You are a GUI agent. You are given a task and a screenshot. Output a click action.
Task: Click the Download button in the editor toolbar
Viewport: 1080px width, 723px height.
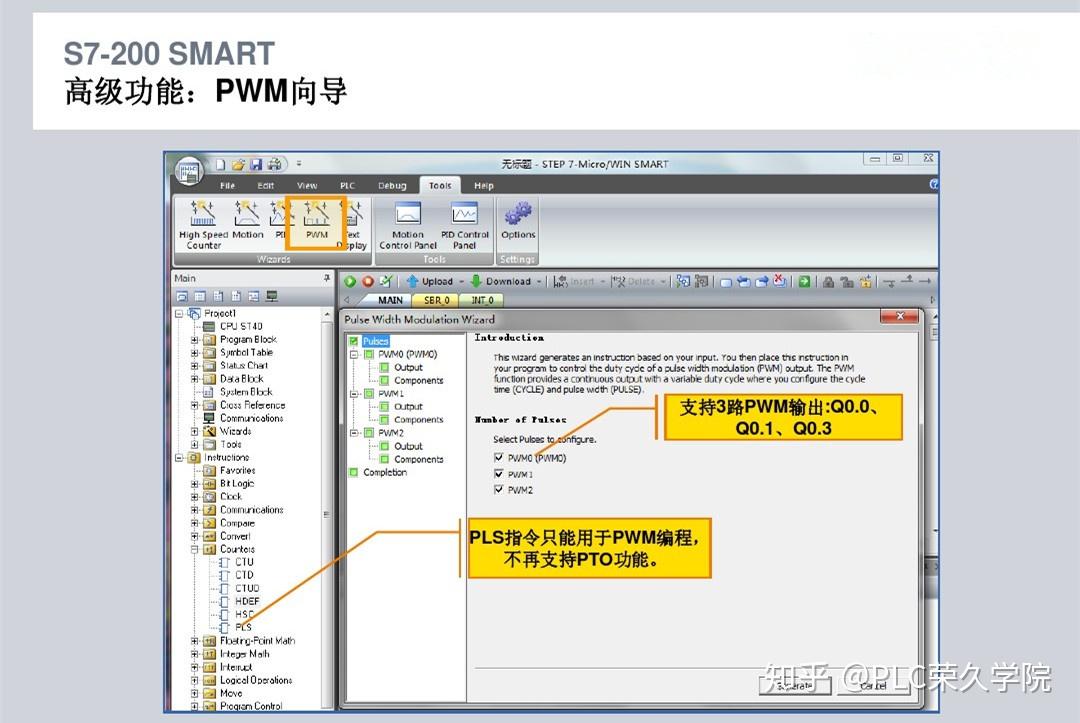tap(501, 281)
